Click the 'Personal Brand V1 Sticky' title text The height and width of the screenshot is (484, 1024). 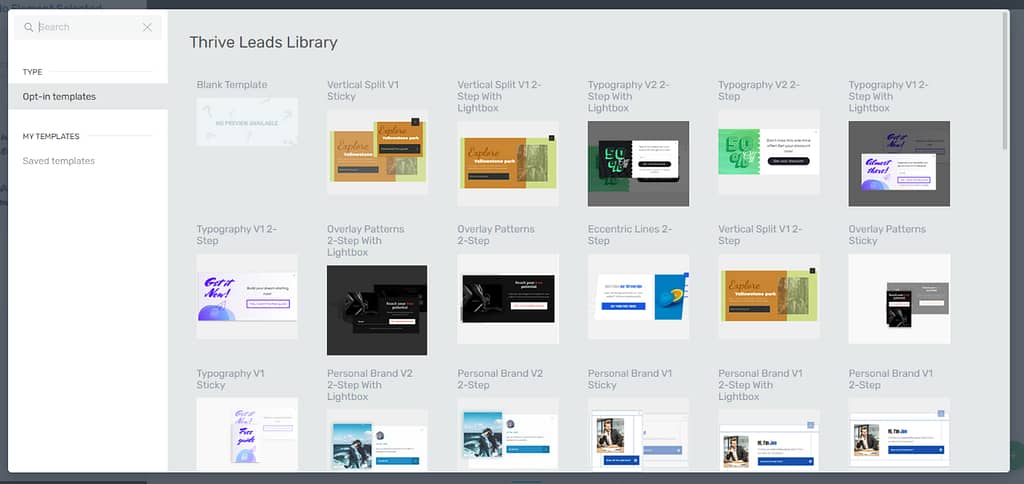click(x=630, y=379)
